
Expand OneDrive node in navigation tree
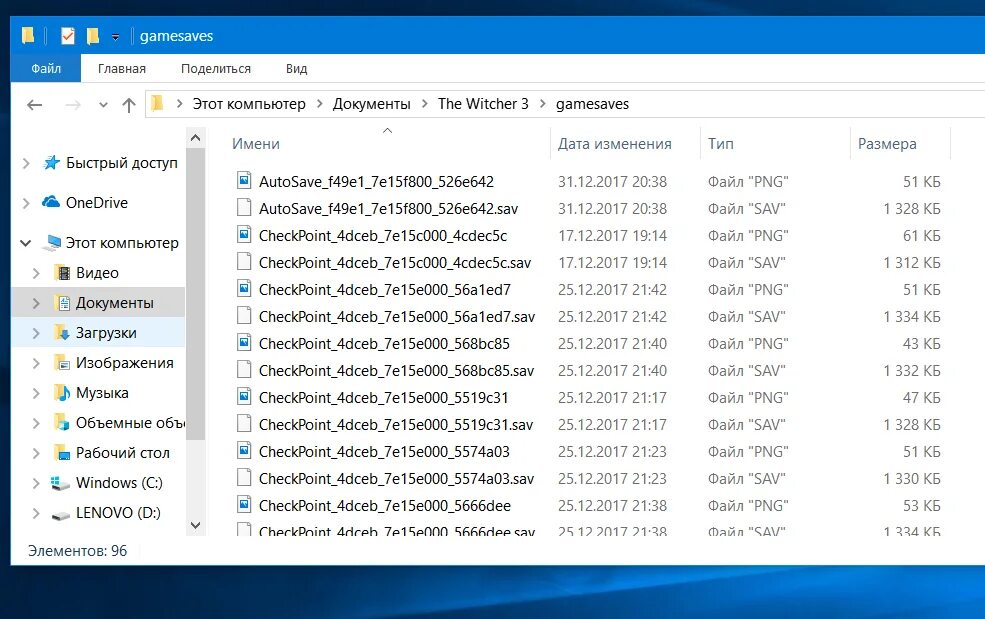[26, 203]
